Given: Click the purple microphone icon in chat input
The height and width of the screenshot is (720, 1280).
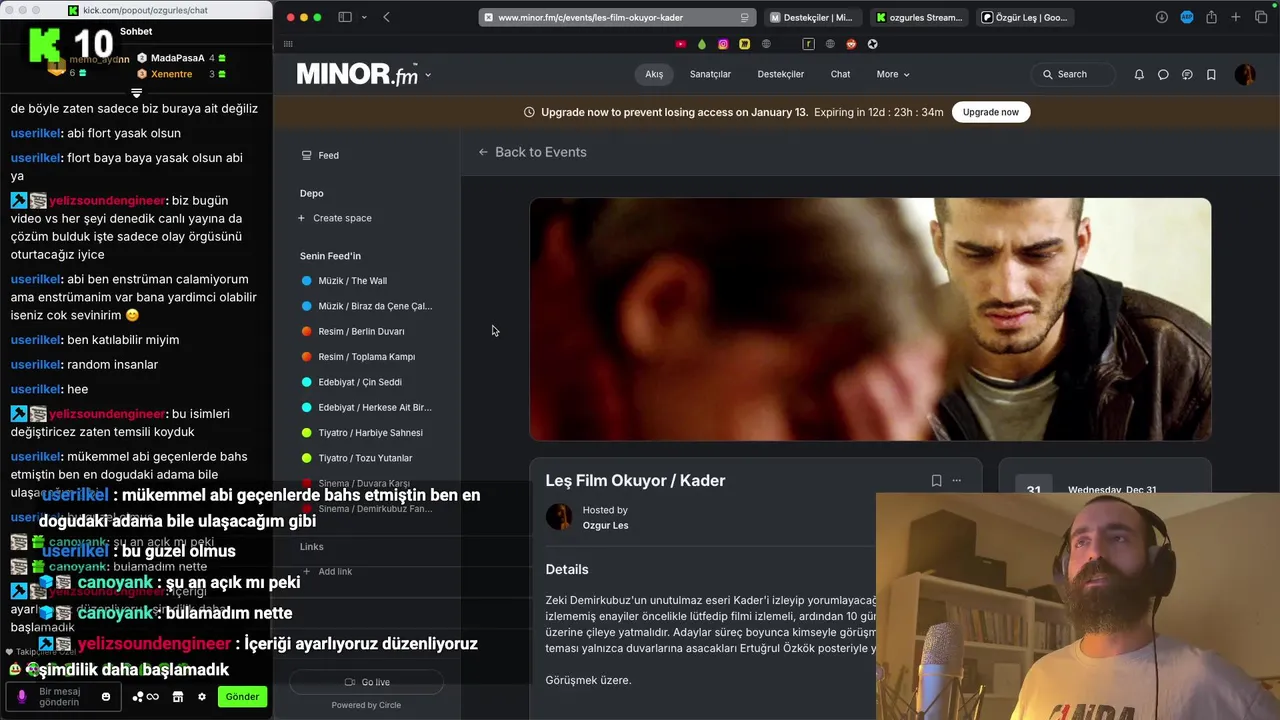Looking at the screenshot, I should 22,696.
